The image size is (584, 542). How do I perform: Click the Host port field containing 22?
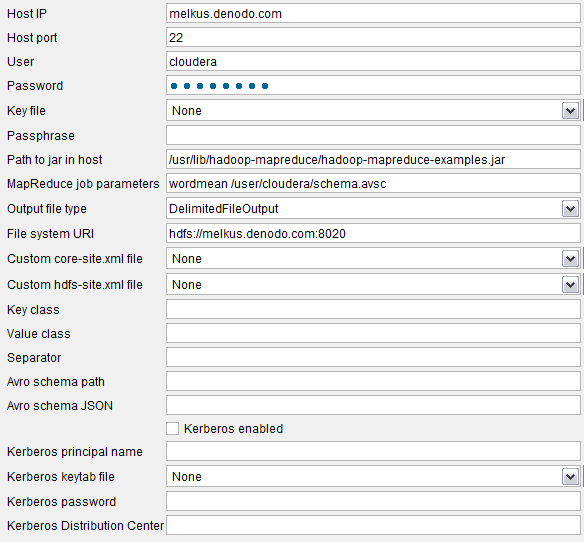[x=373, y=38]
